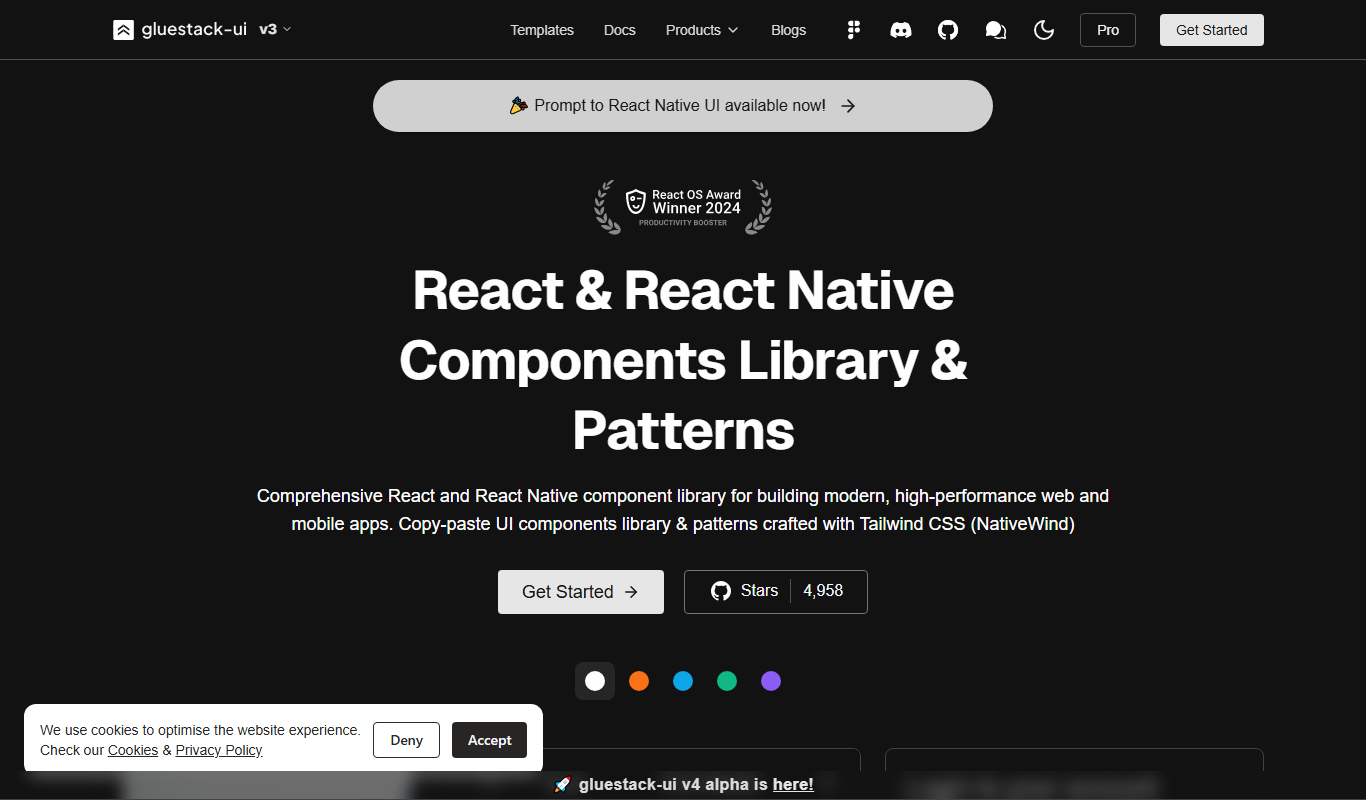
Task: Accept cookies in the consent popup
Action: point(490,740)
